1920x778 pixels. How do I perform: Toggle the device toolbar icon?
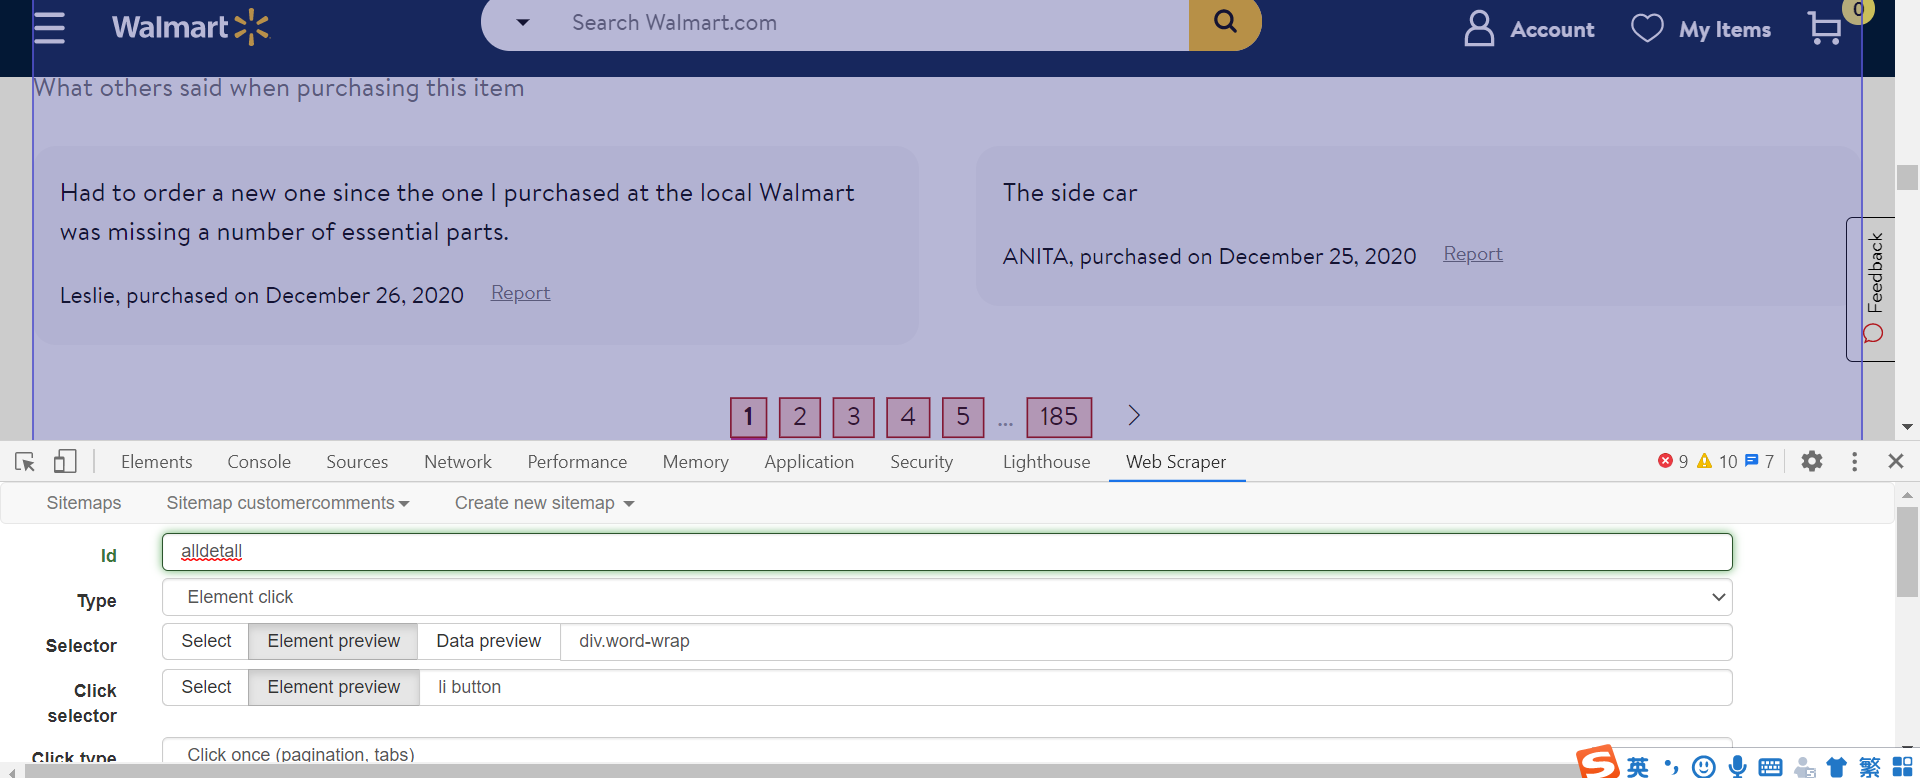(x=65, y=461)
